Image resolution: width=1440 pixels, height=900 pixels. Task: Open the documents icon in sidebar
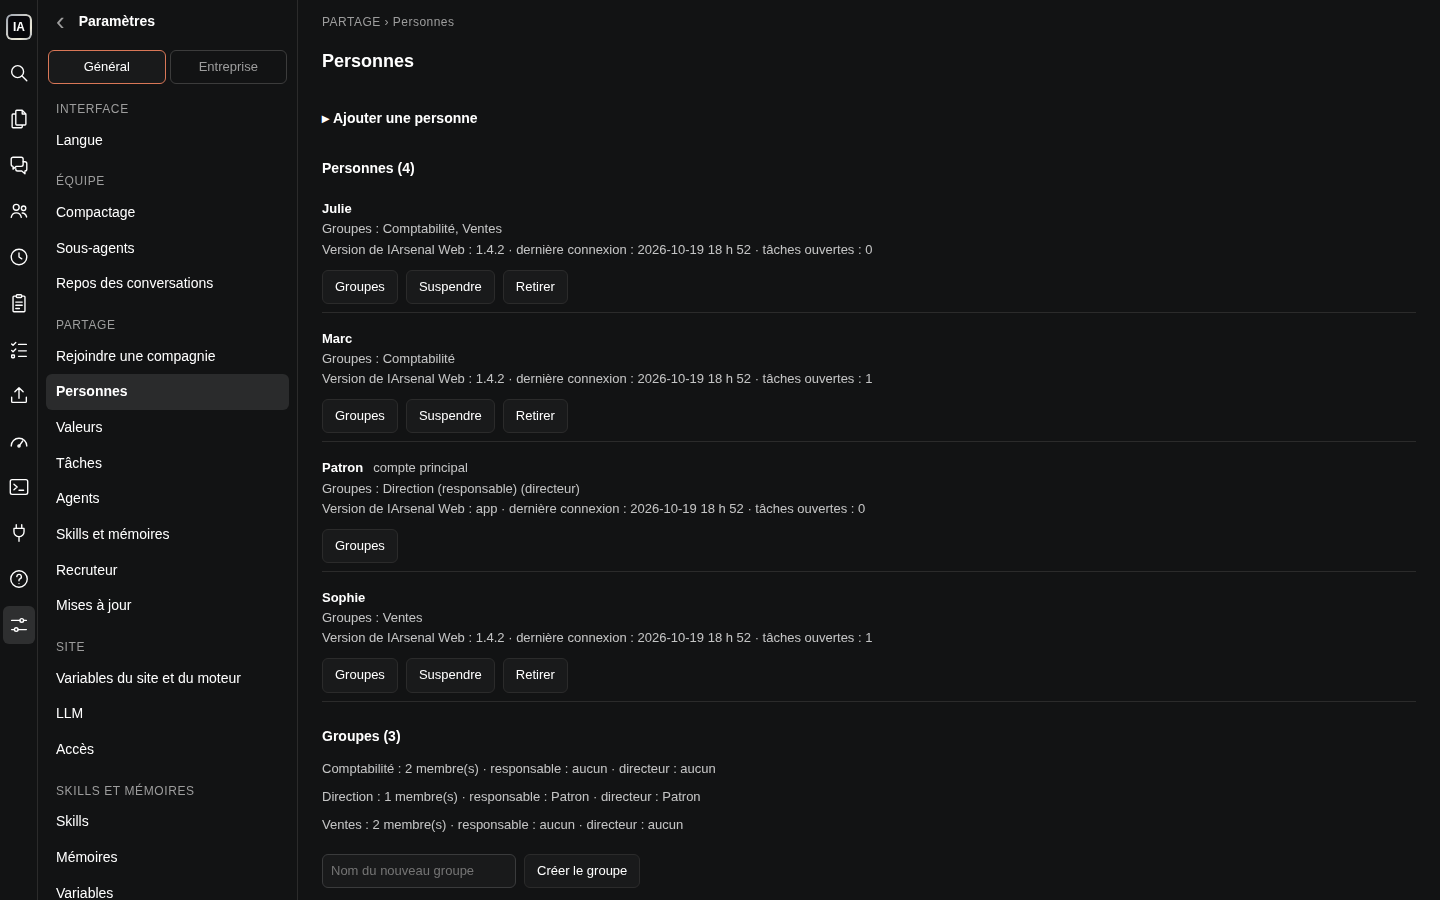[19, 119]
